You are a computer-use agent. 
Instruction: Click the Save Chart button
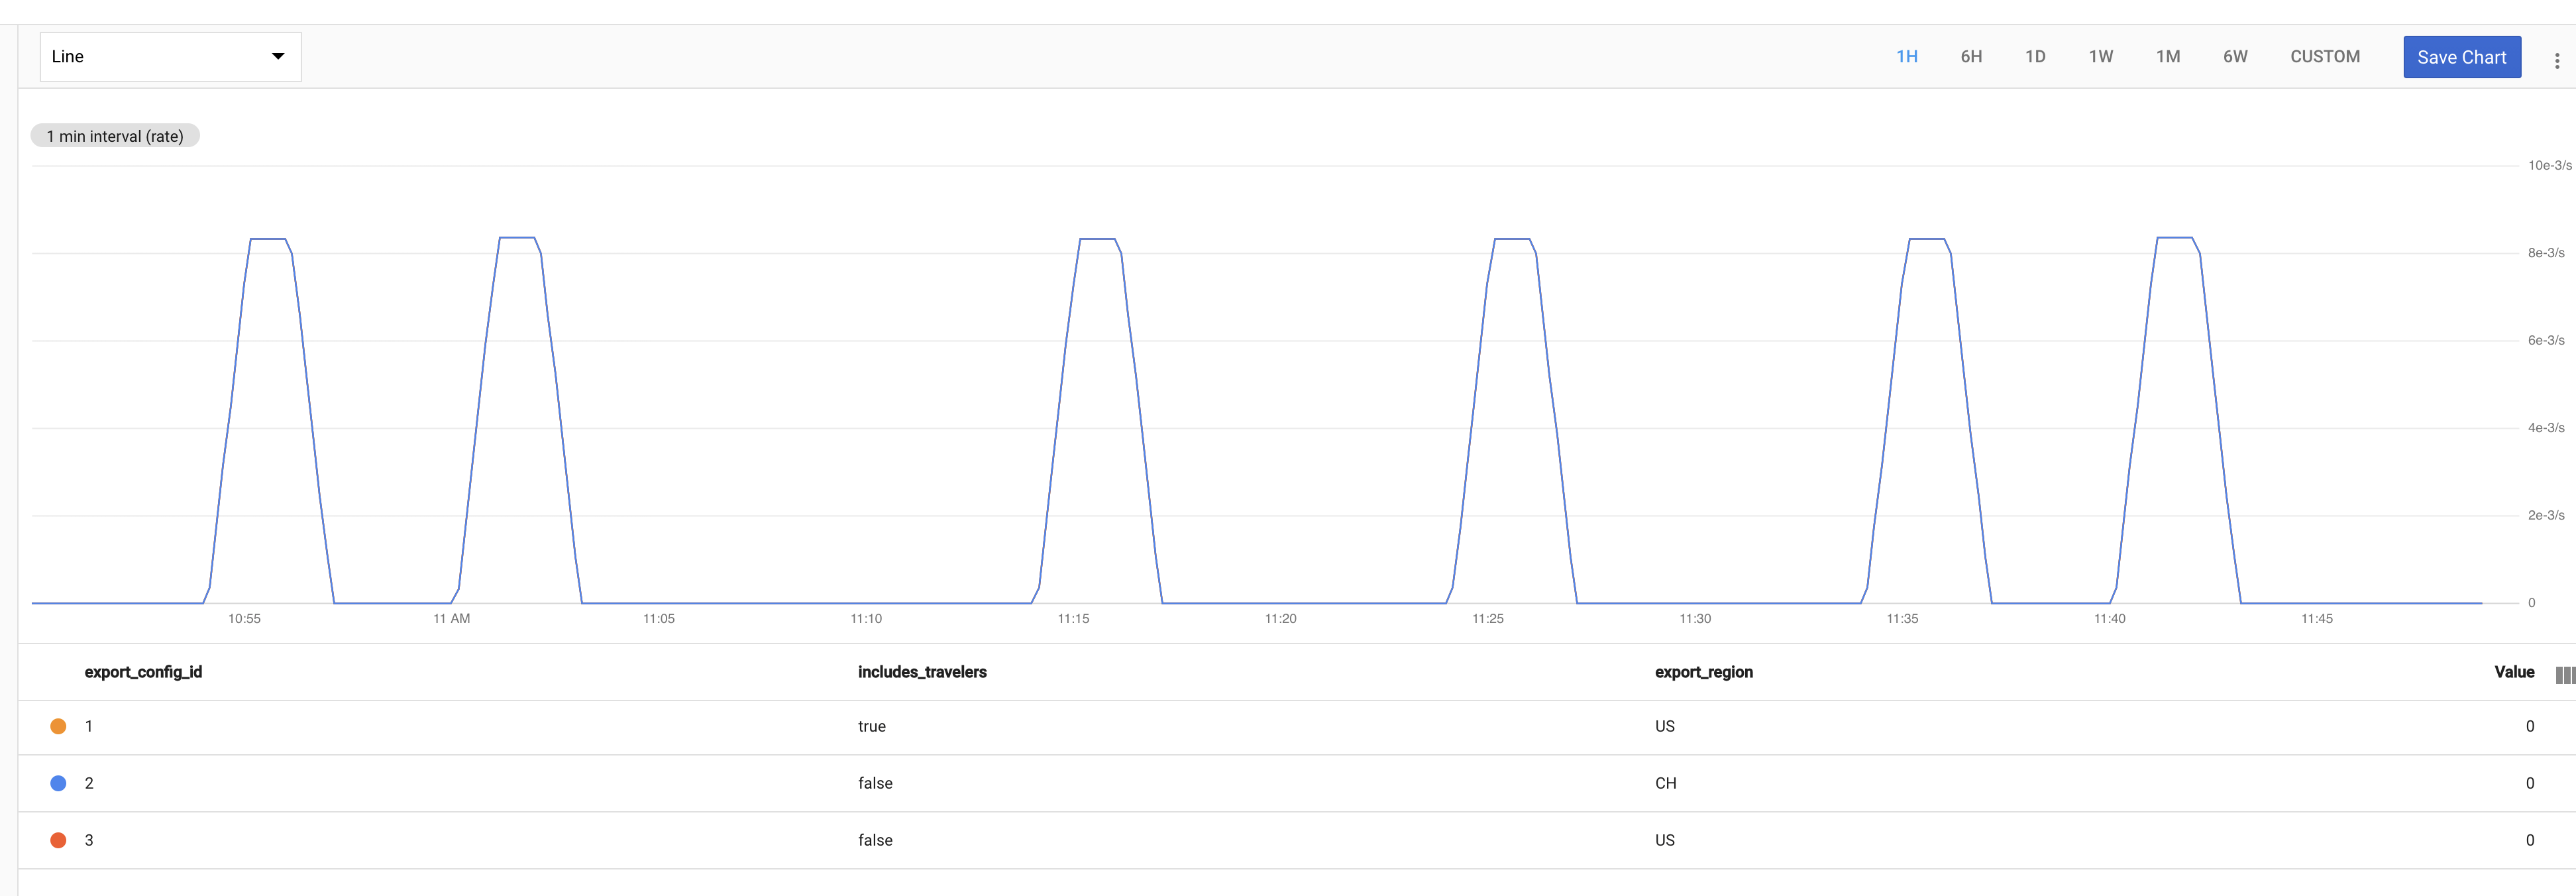tap(2461, 57)
